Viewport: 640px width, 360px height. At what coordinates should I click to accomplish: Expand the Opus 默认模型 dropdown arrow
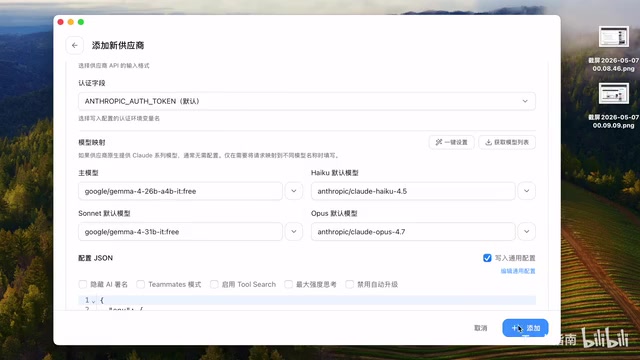coord(527,231)
